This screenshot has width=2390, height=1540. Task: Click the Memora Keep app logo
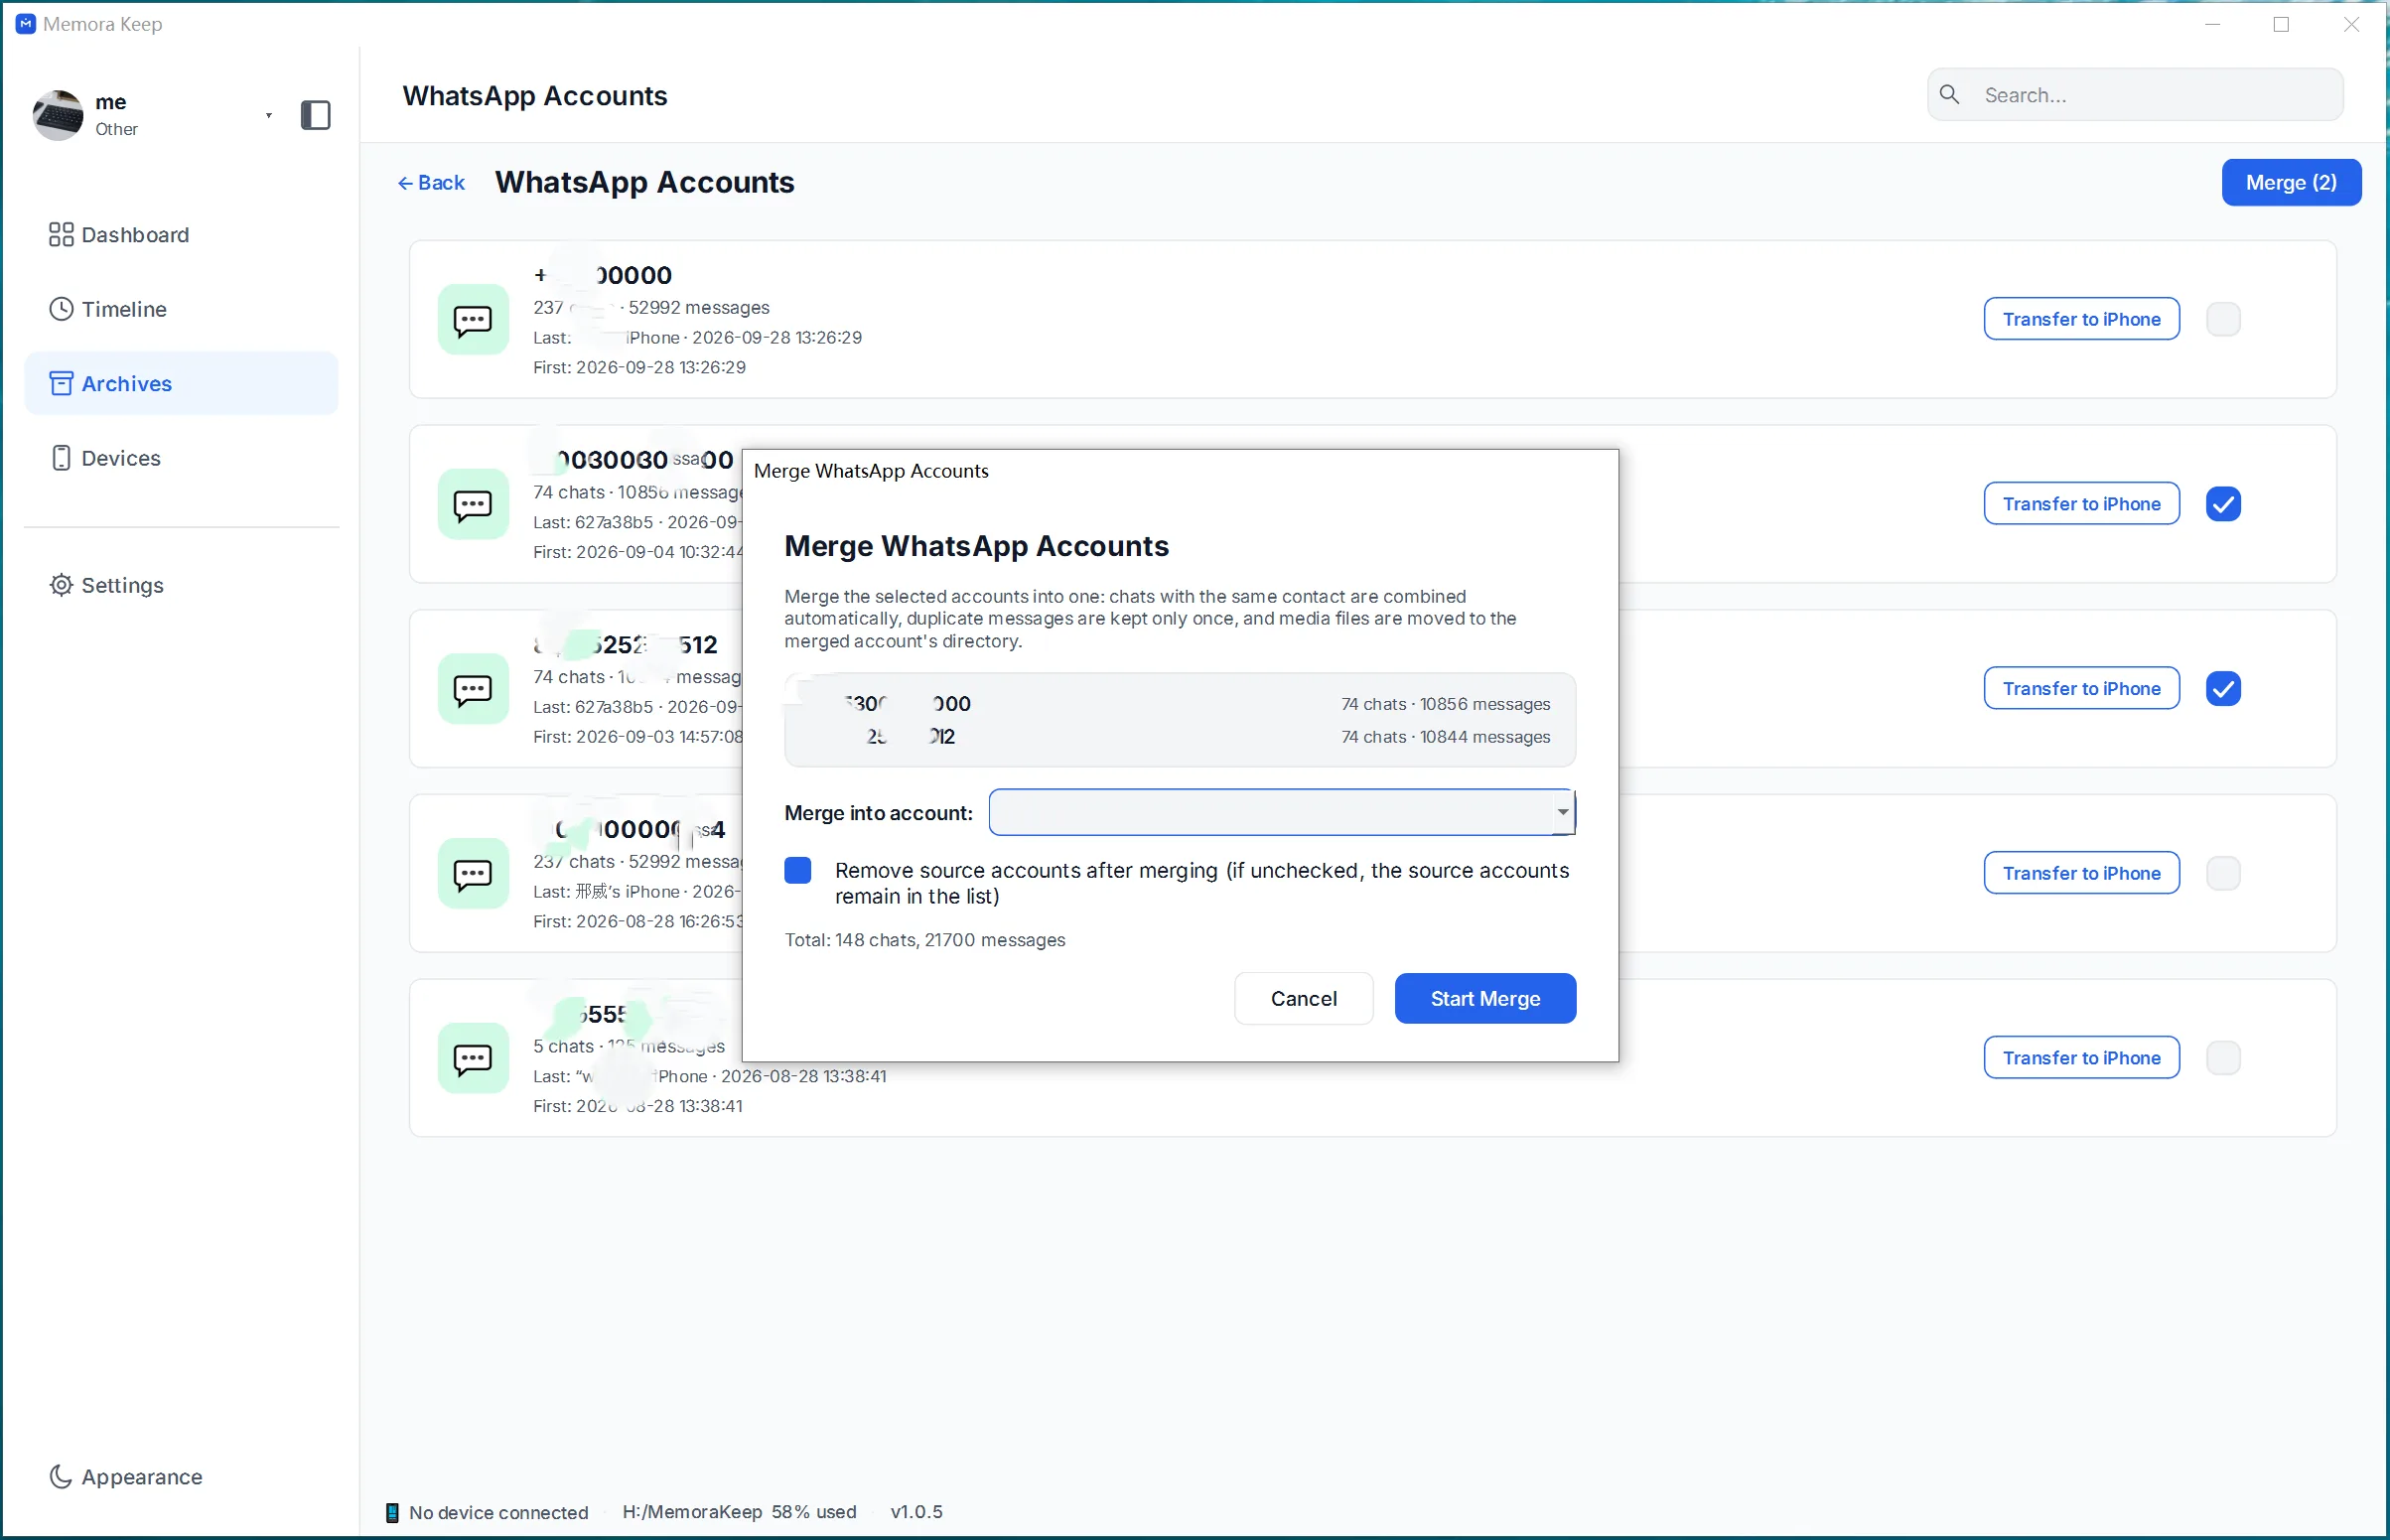[26, 24]
